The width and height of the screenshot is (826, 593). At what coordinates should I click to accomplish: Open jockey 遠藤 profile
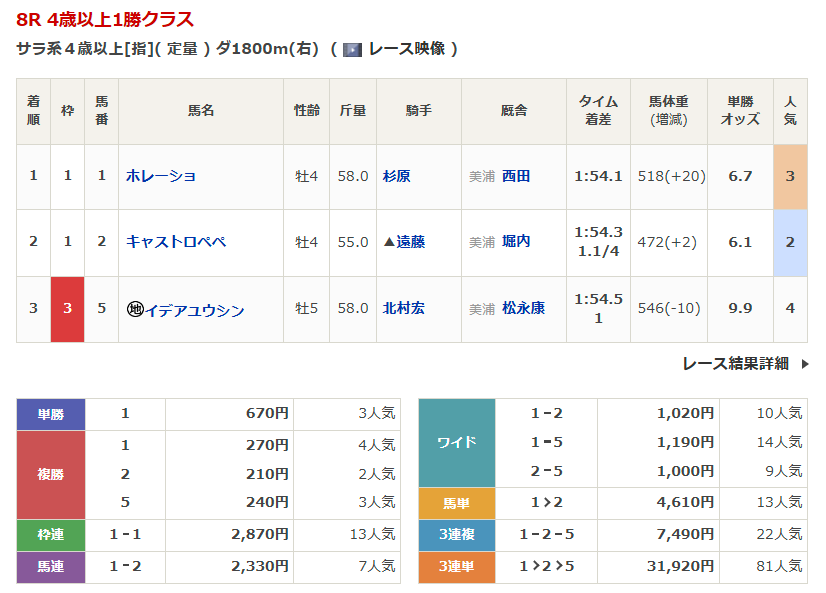click(x=411, y=242)
